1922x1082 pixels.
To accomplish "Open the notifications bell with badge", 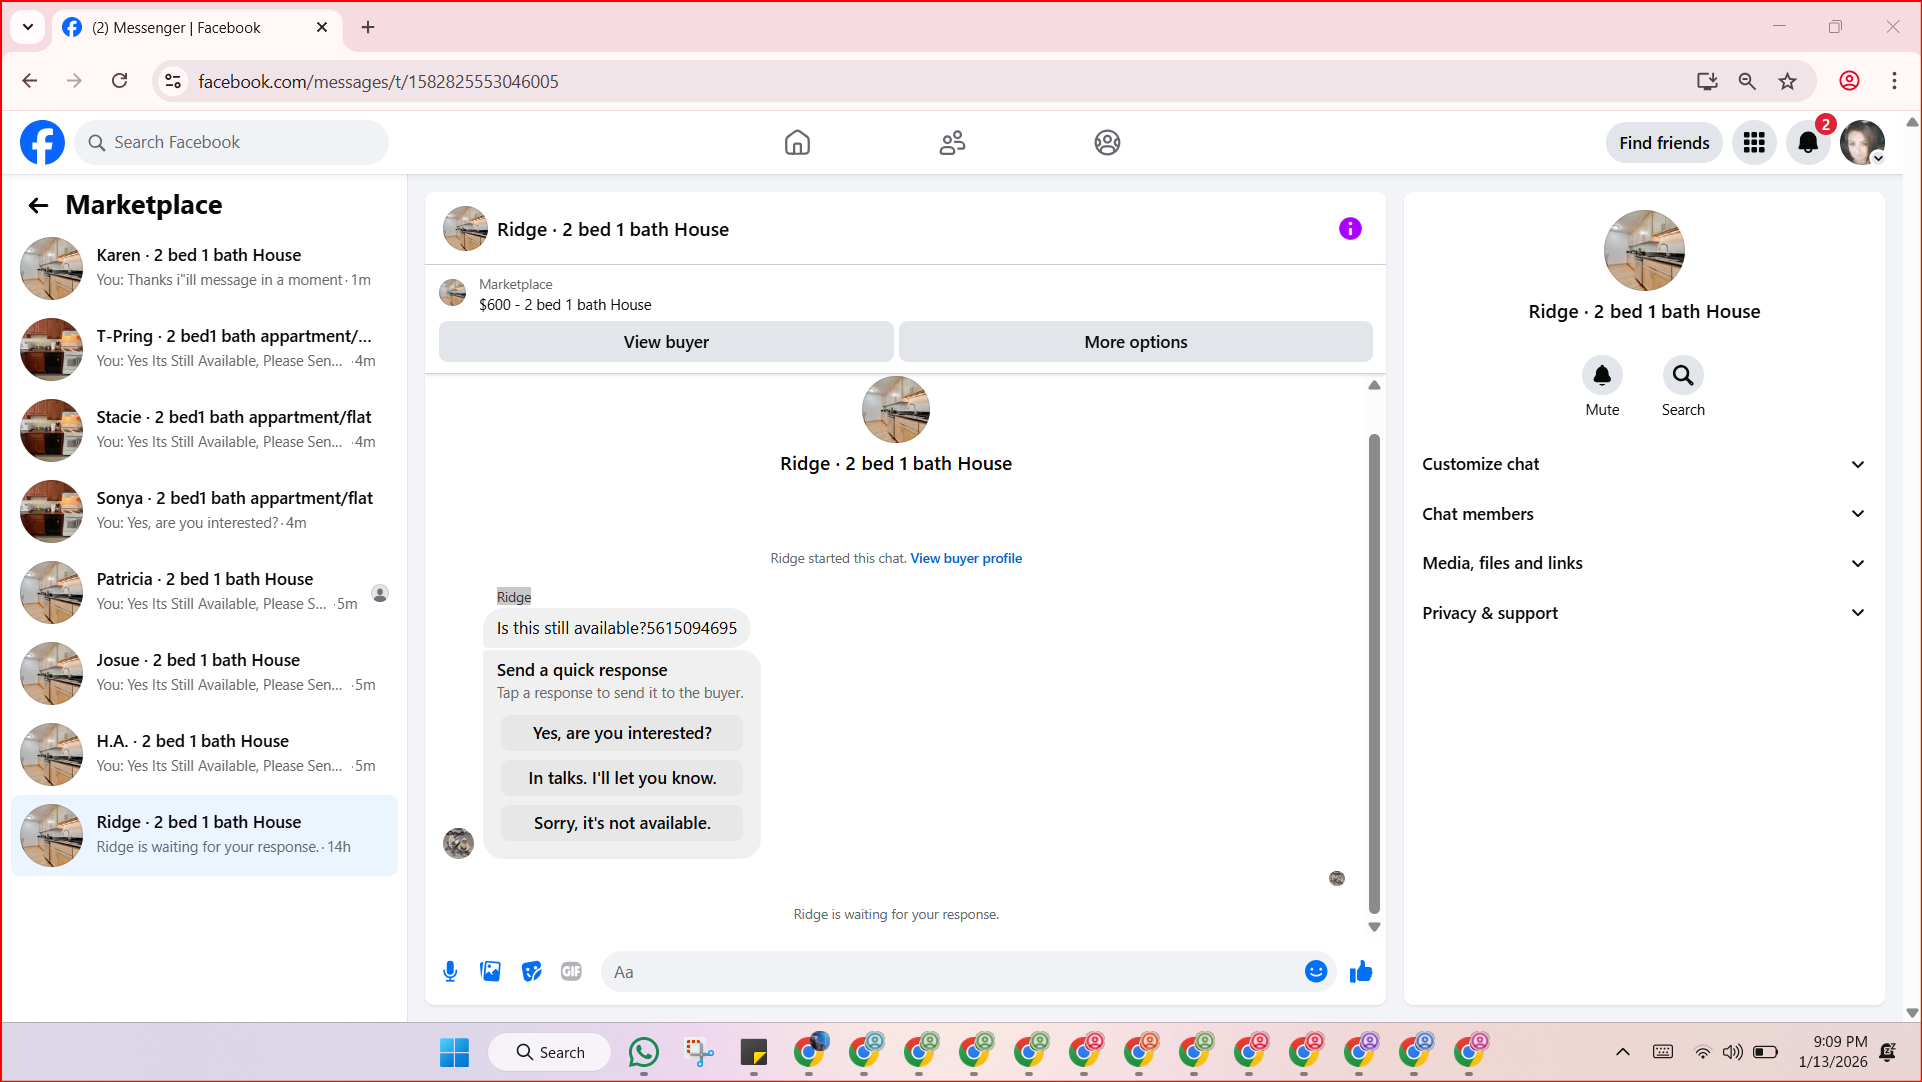I will tap(1808, 143).
